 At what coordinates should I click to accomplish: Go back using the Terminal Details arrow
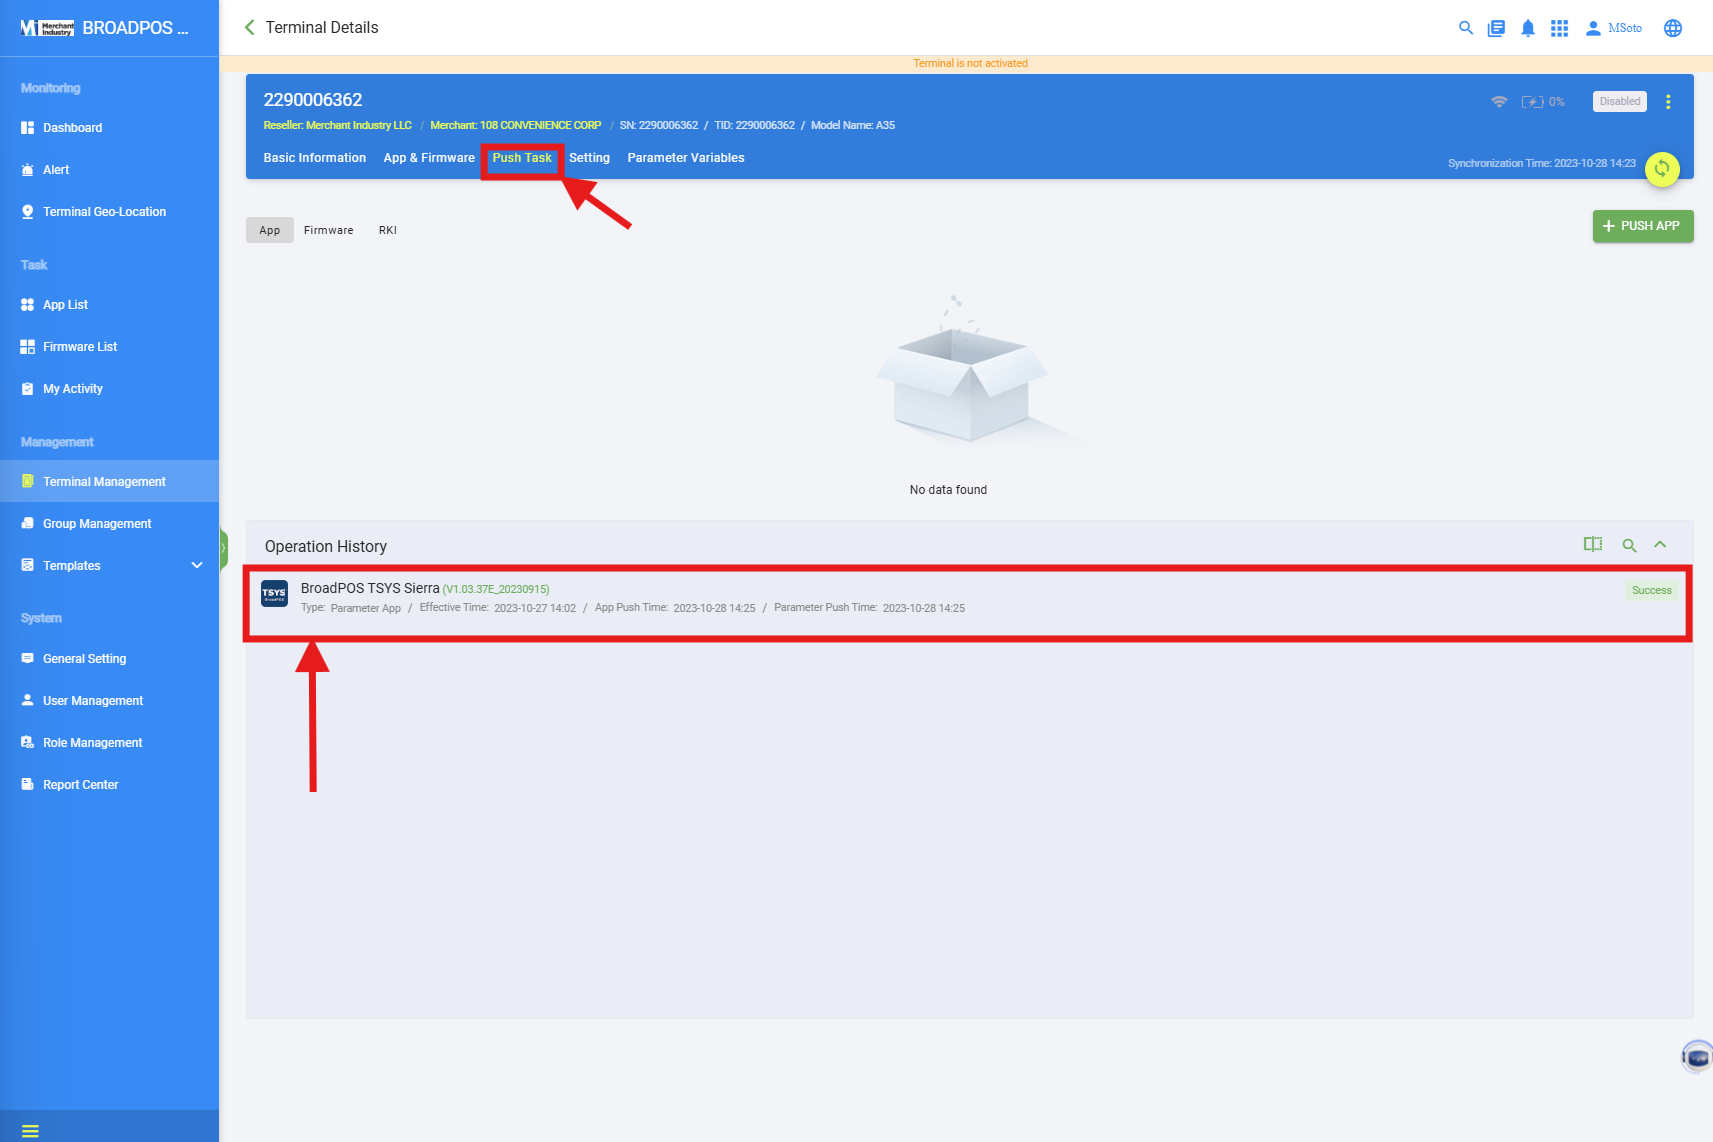pyautogui.click(x=250, y=28)
